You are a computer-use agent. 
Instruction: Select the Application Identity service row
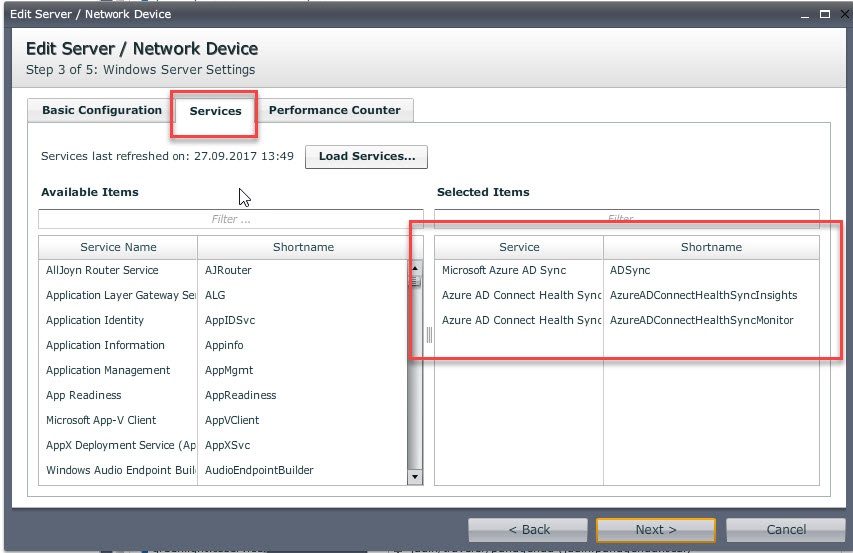95,320
